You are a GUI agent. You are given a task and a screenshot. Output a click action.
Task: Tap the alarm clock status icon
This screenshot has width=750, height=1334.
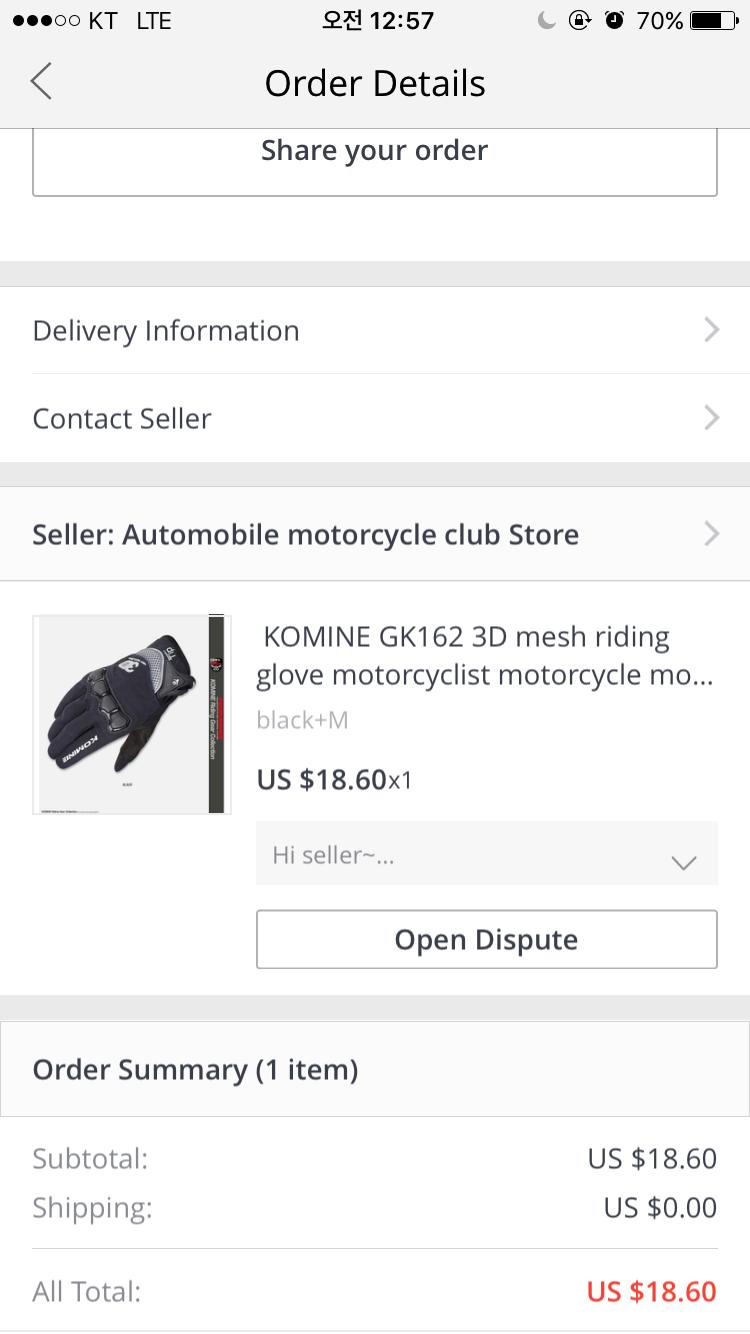(x=614, y=20)
